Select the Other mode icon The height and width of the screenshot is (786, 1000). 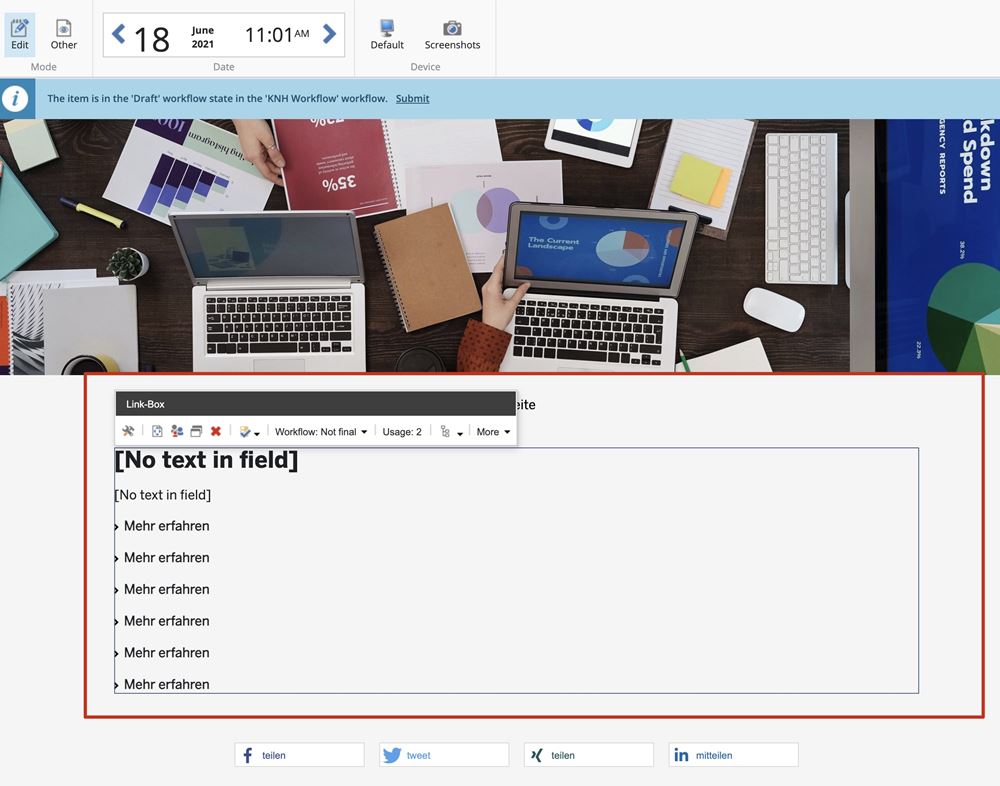point(64,34)
